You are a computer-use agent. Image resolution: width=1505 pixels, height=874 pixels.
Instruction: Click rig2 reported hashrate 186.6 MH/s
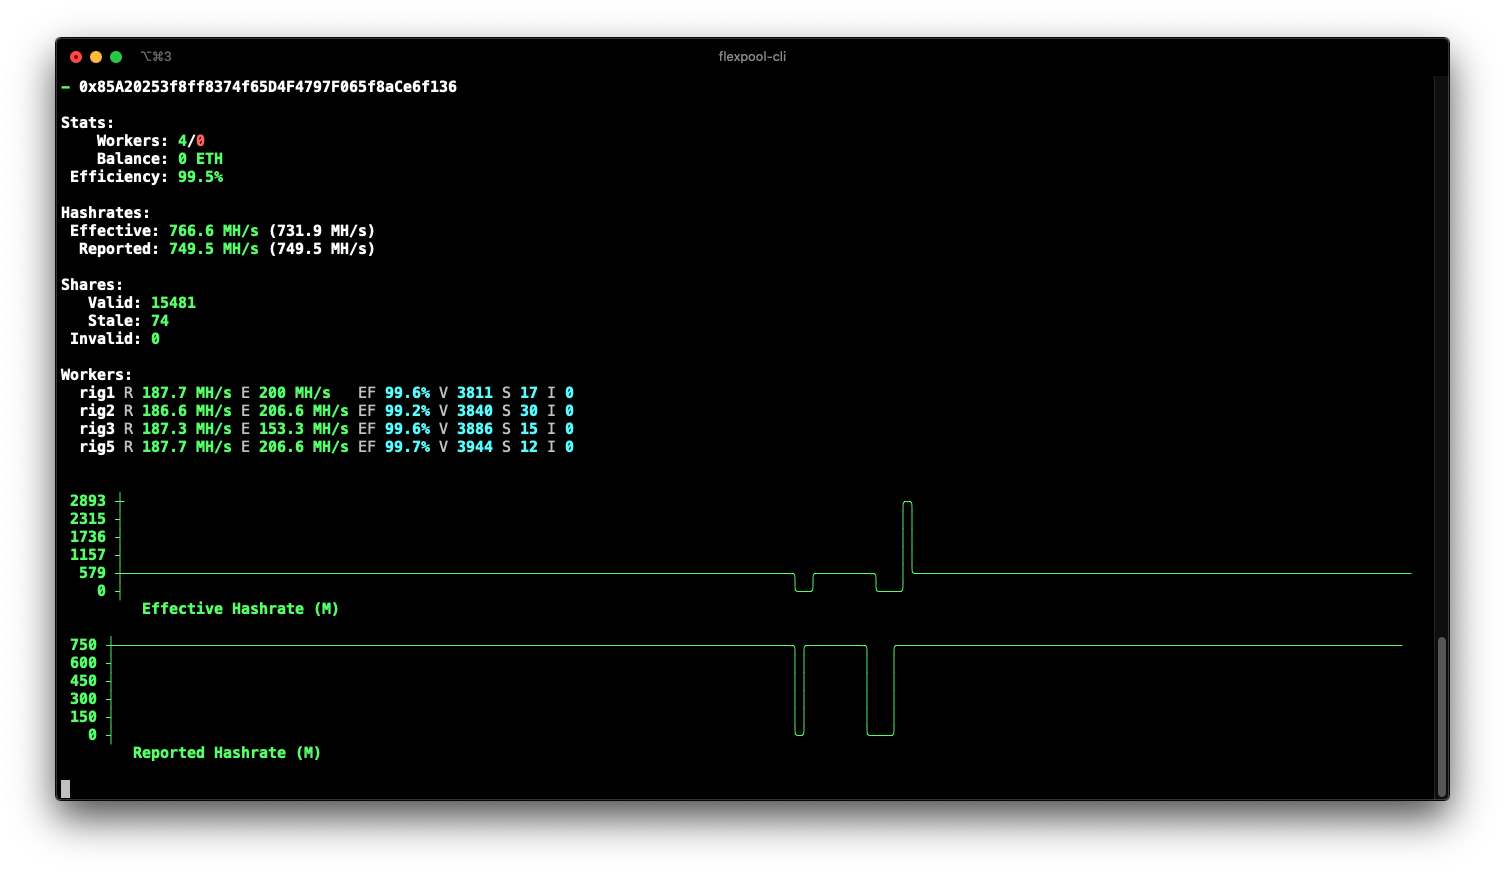coord(187,411)
